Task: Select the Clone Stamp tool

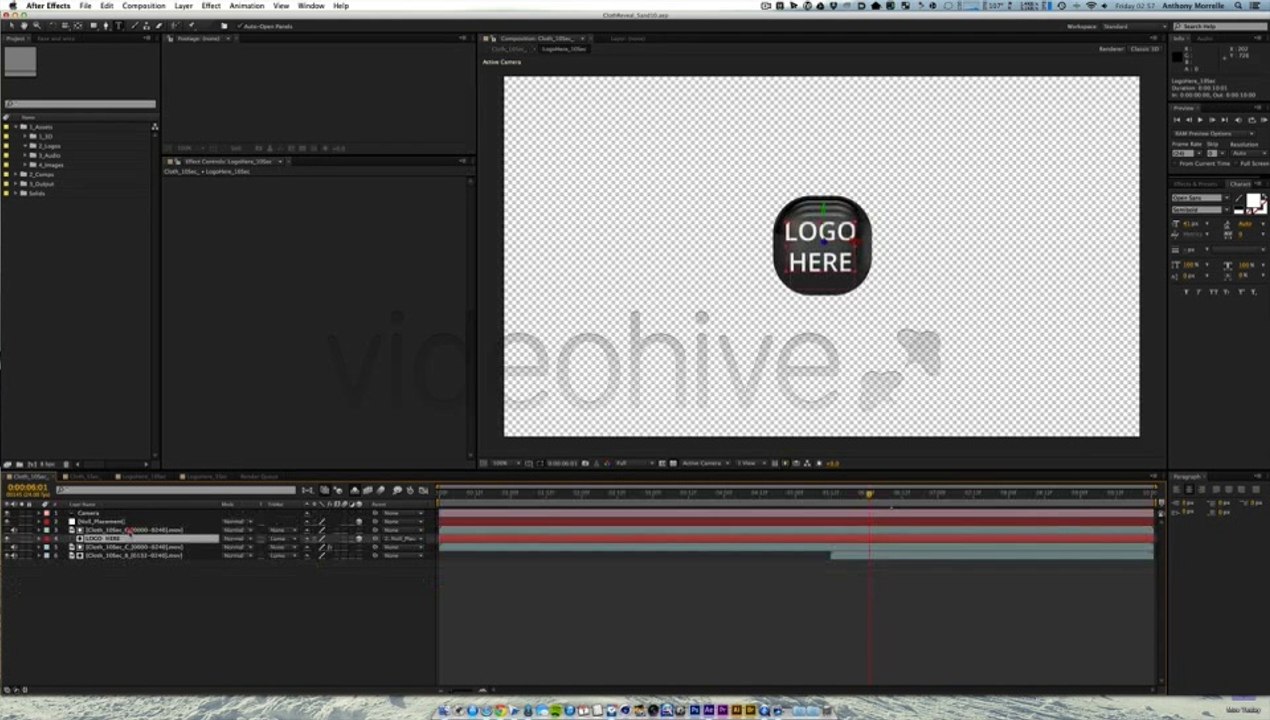Action: [146, 26]
